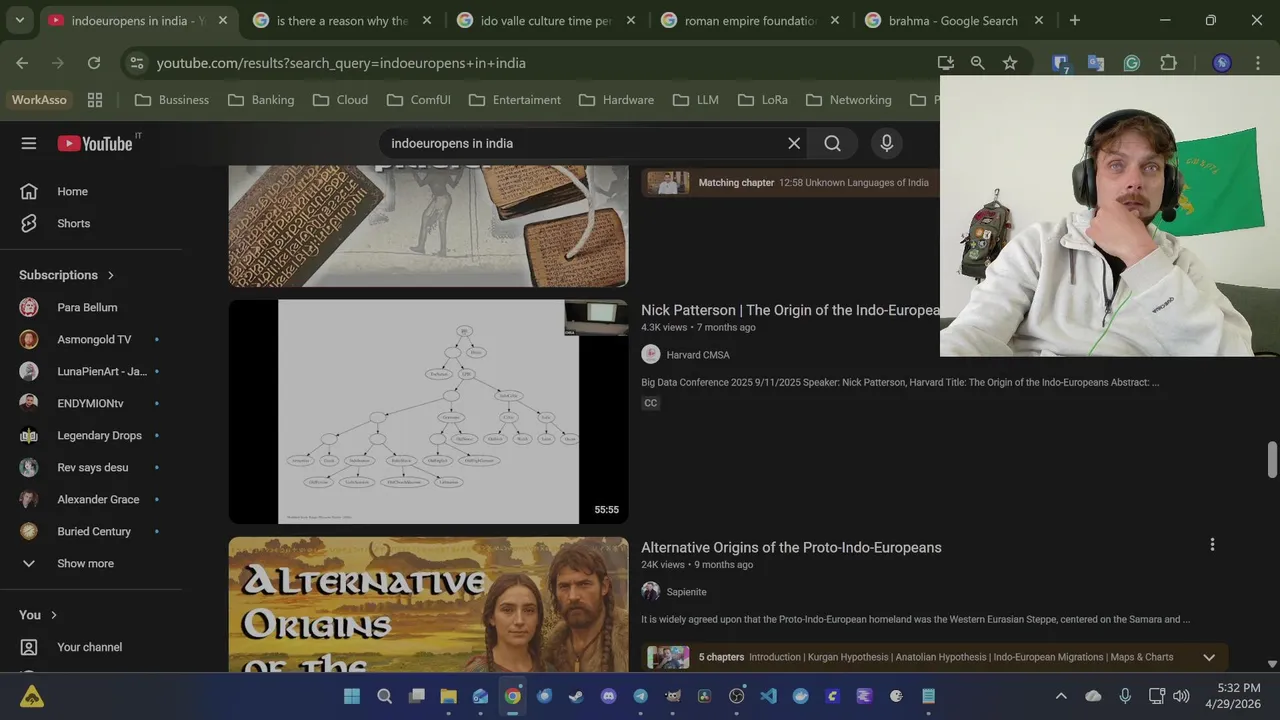Open Steam from the taskbar
The width and height of the screenshot is (1280, 720).
click(577, 696)
